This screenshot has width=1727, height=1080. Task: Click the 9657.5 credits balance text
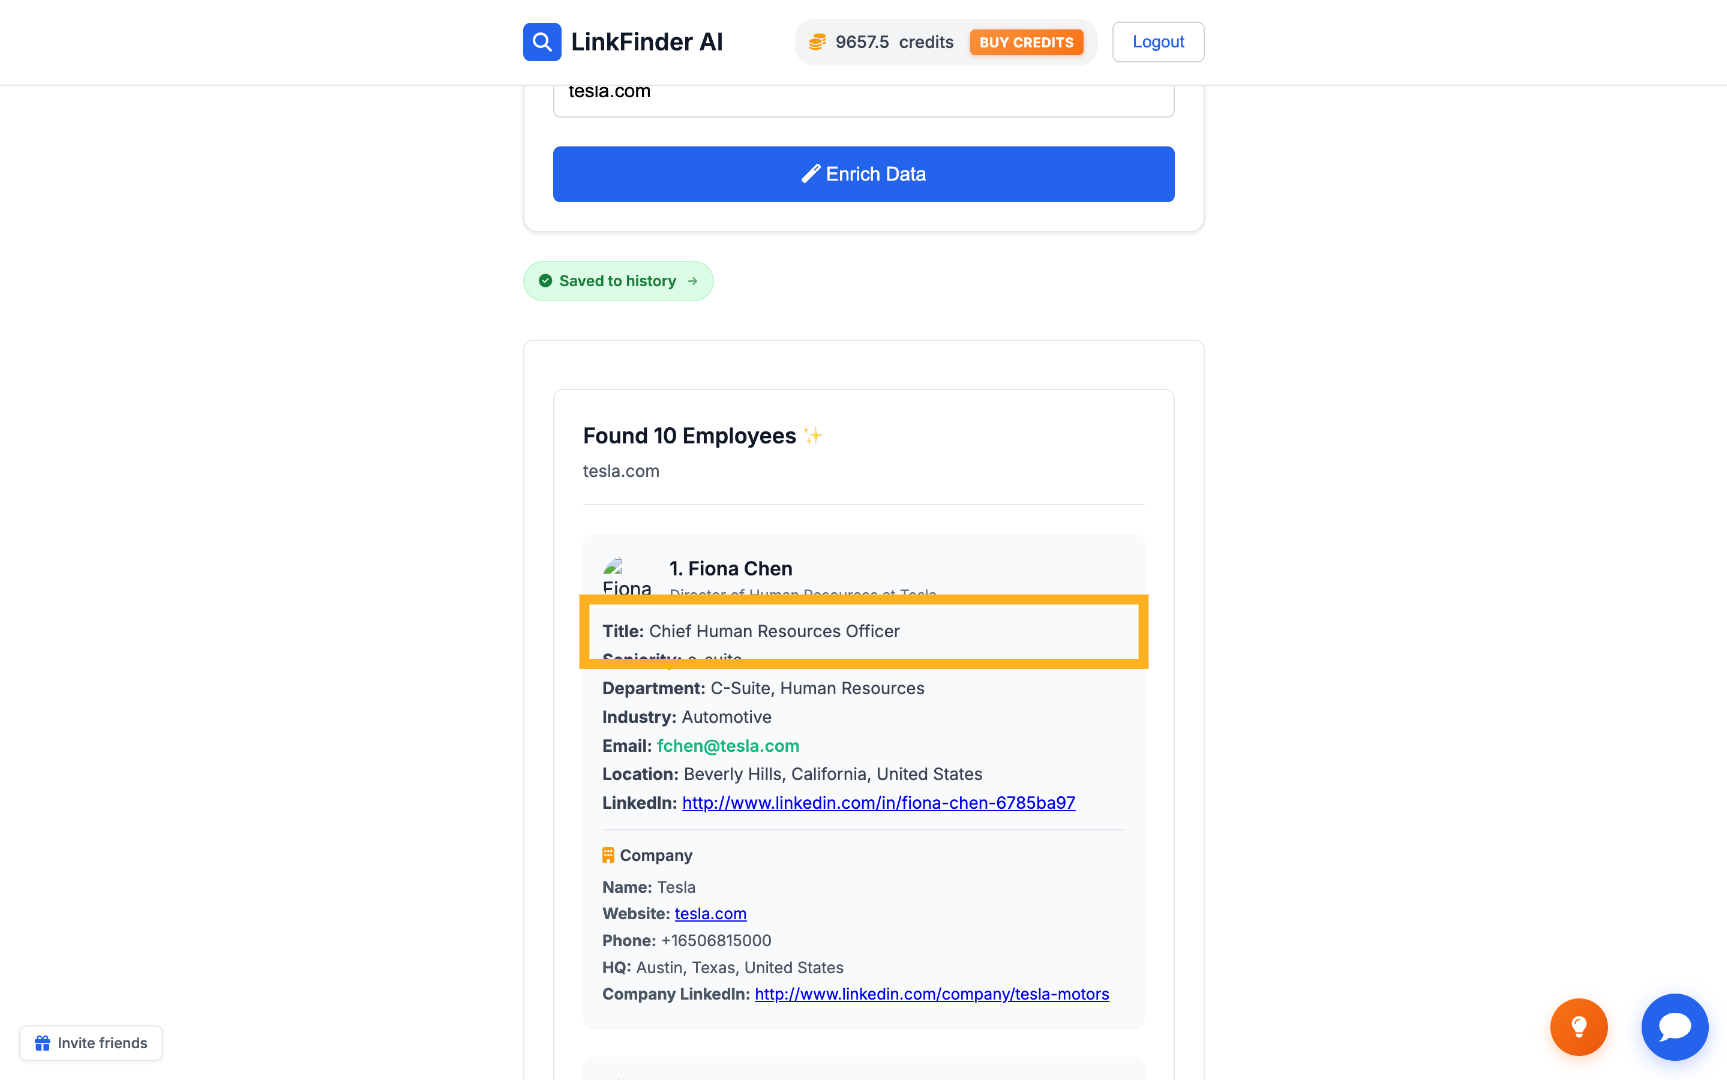(894, 42)
